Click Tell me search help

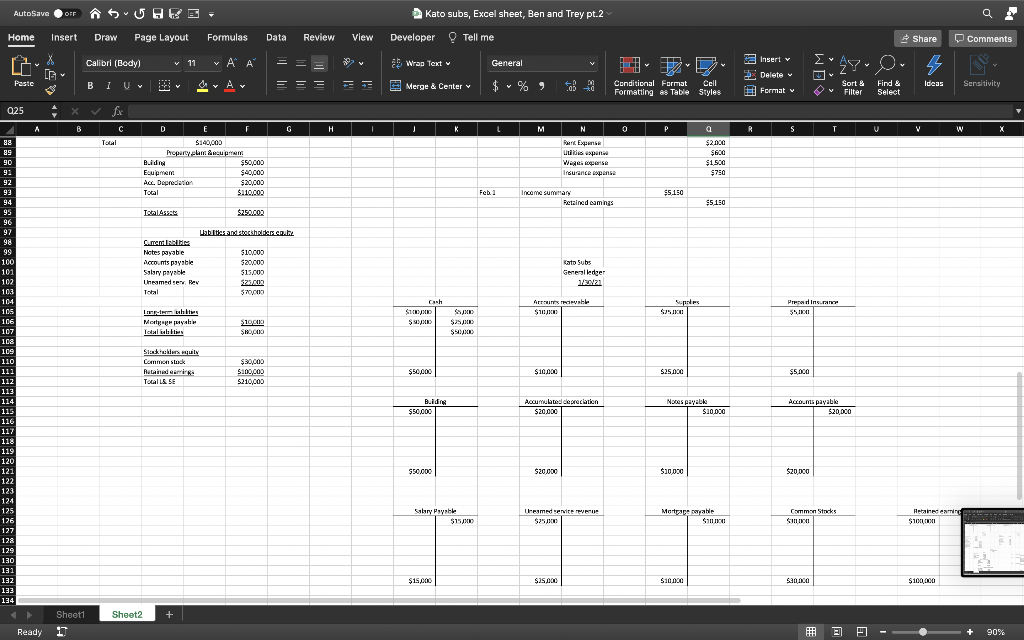point(471,37)
